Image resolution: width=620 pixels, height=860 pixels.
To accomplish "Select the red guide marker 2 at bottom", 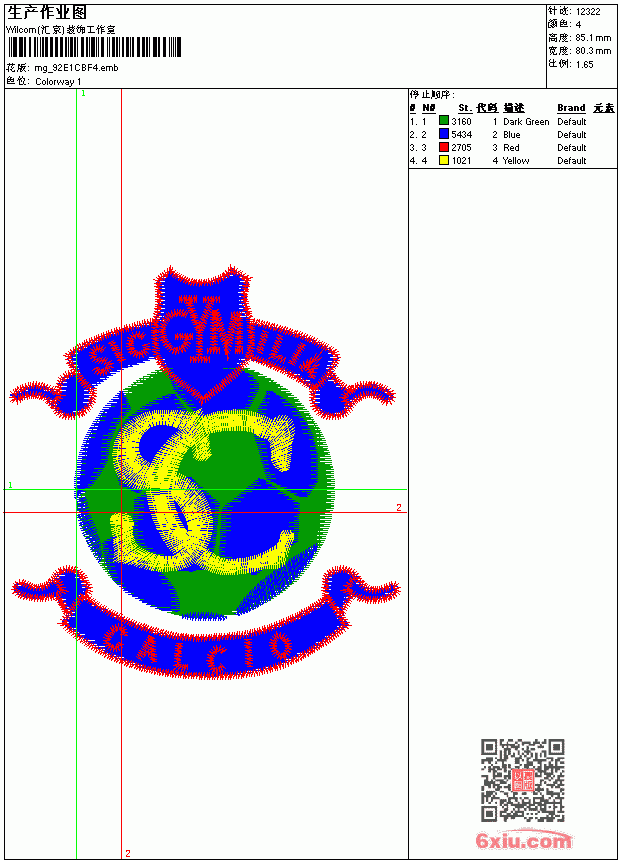I will click(128, 853).
